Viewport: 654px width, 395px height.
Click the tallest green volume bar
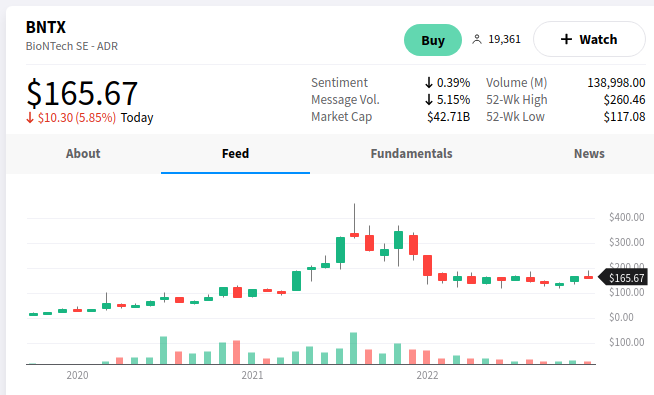(353, 348)
